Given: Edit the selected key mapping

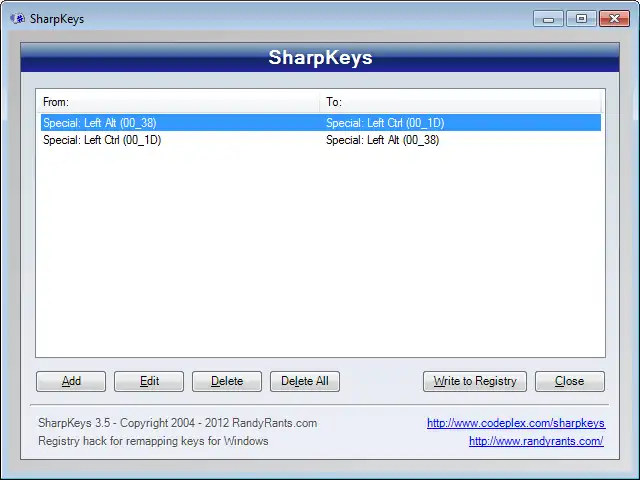Looking at the screenshot, I should pyautogui.click(x=149, y=381).
